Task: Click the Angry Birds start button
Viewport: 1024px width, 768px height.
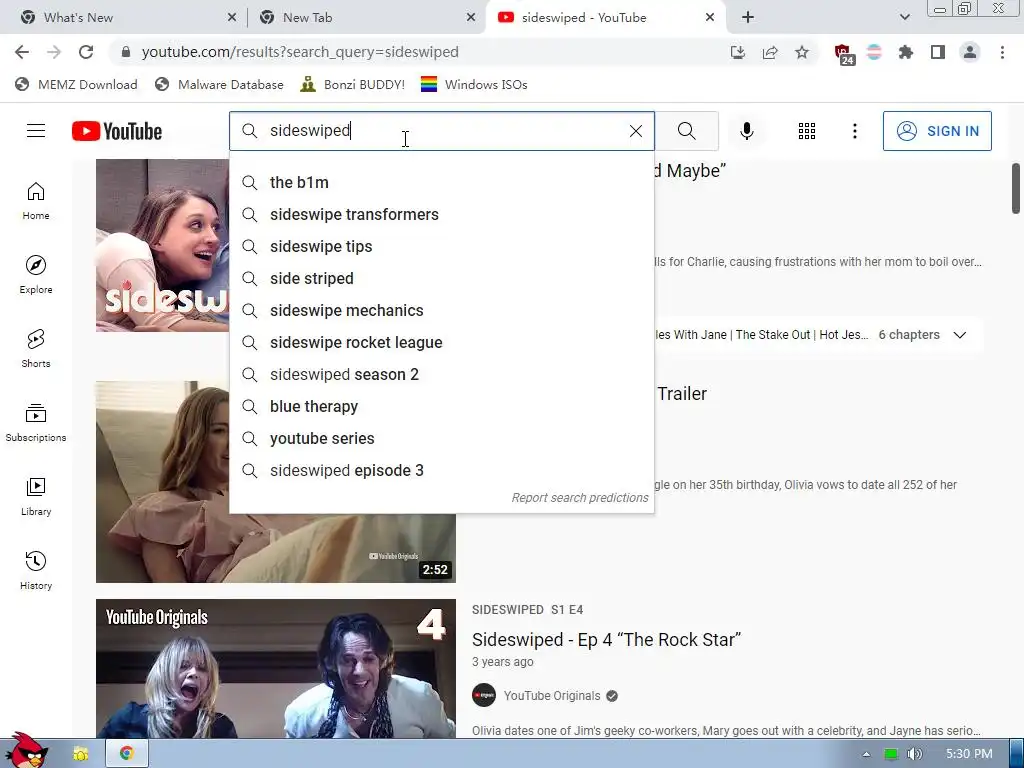Action: coord(25,750)
